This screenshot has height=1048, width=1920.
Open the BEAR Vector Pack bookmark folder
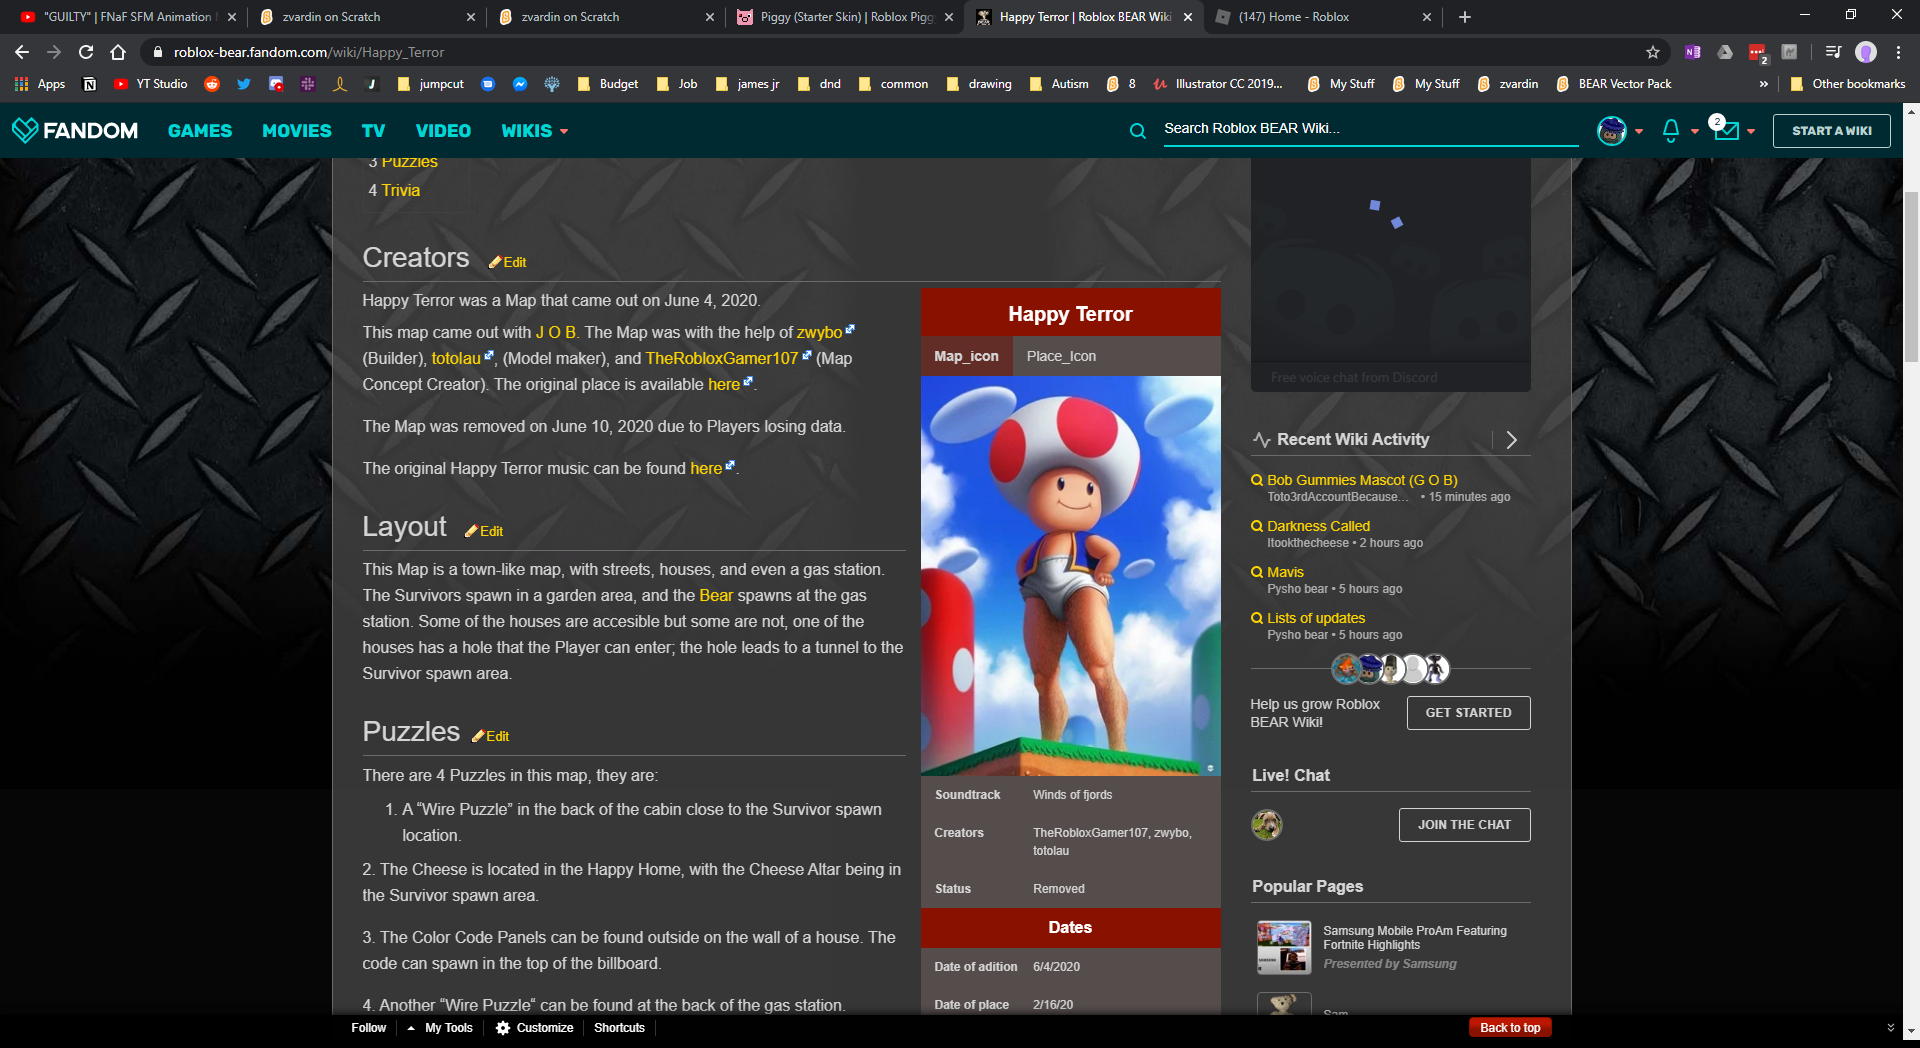[1614, 84]
